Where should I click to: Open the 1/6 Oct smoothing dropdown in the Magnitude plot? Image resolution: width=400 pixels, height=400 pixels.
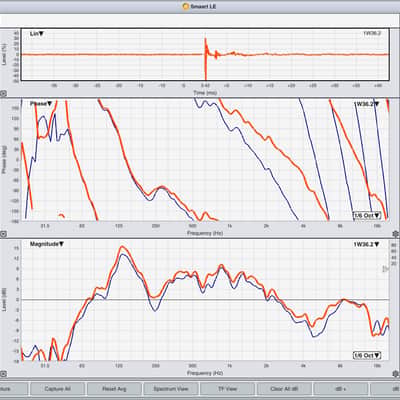tap(367, 355)
